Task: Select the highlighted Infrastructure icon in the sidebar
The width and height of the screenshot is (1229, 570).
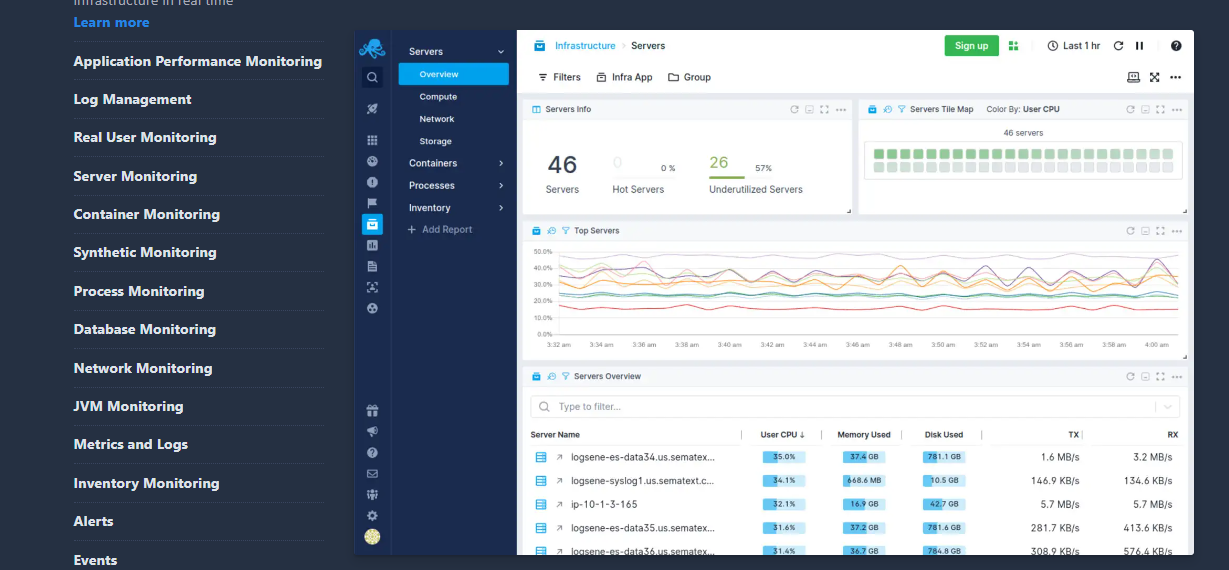Action: click(372, 224)
